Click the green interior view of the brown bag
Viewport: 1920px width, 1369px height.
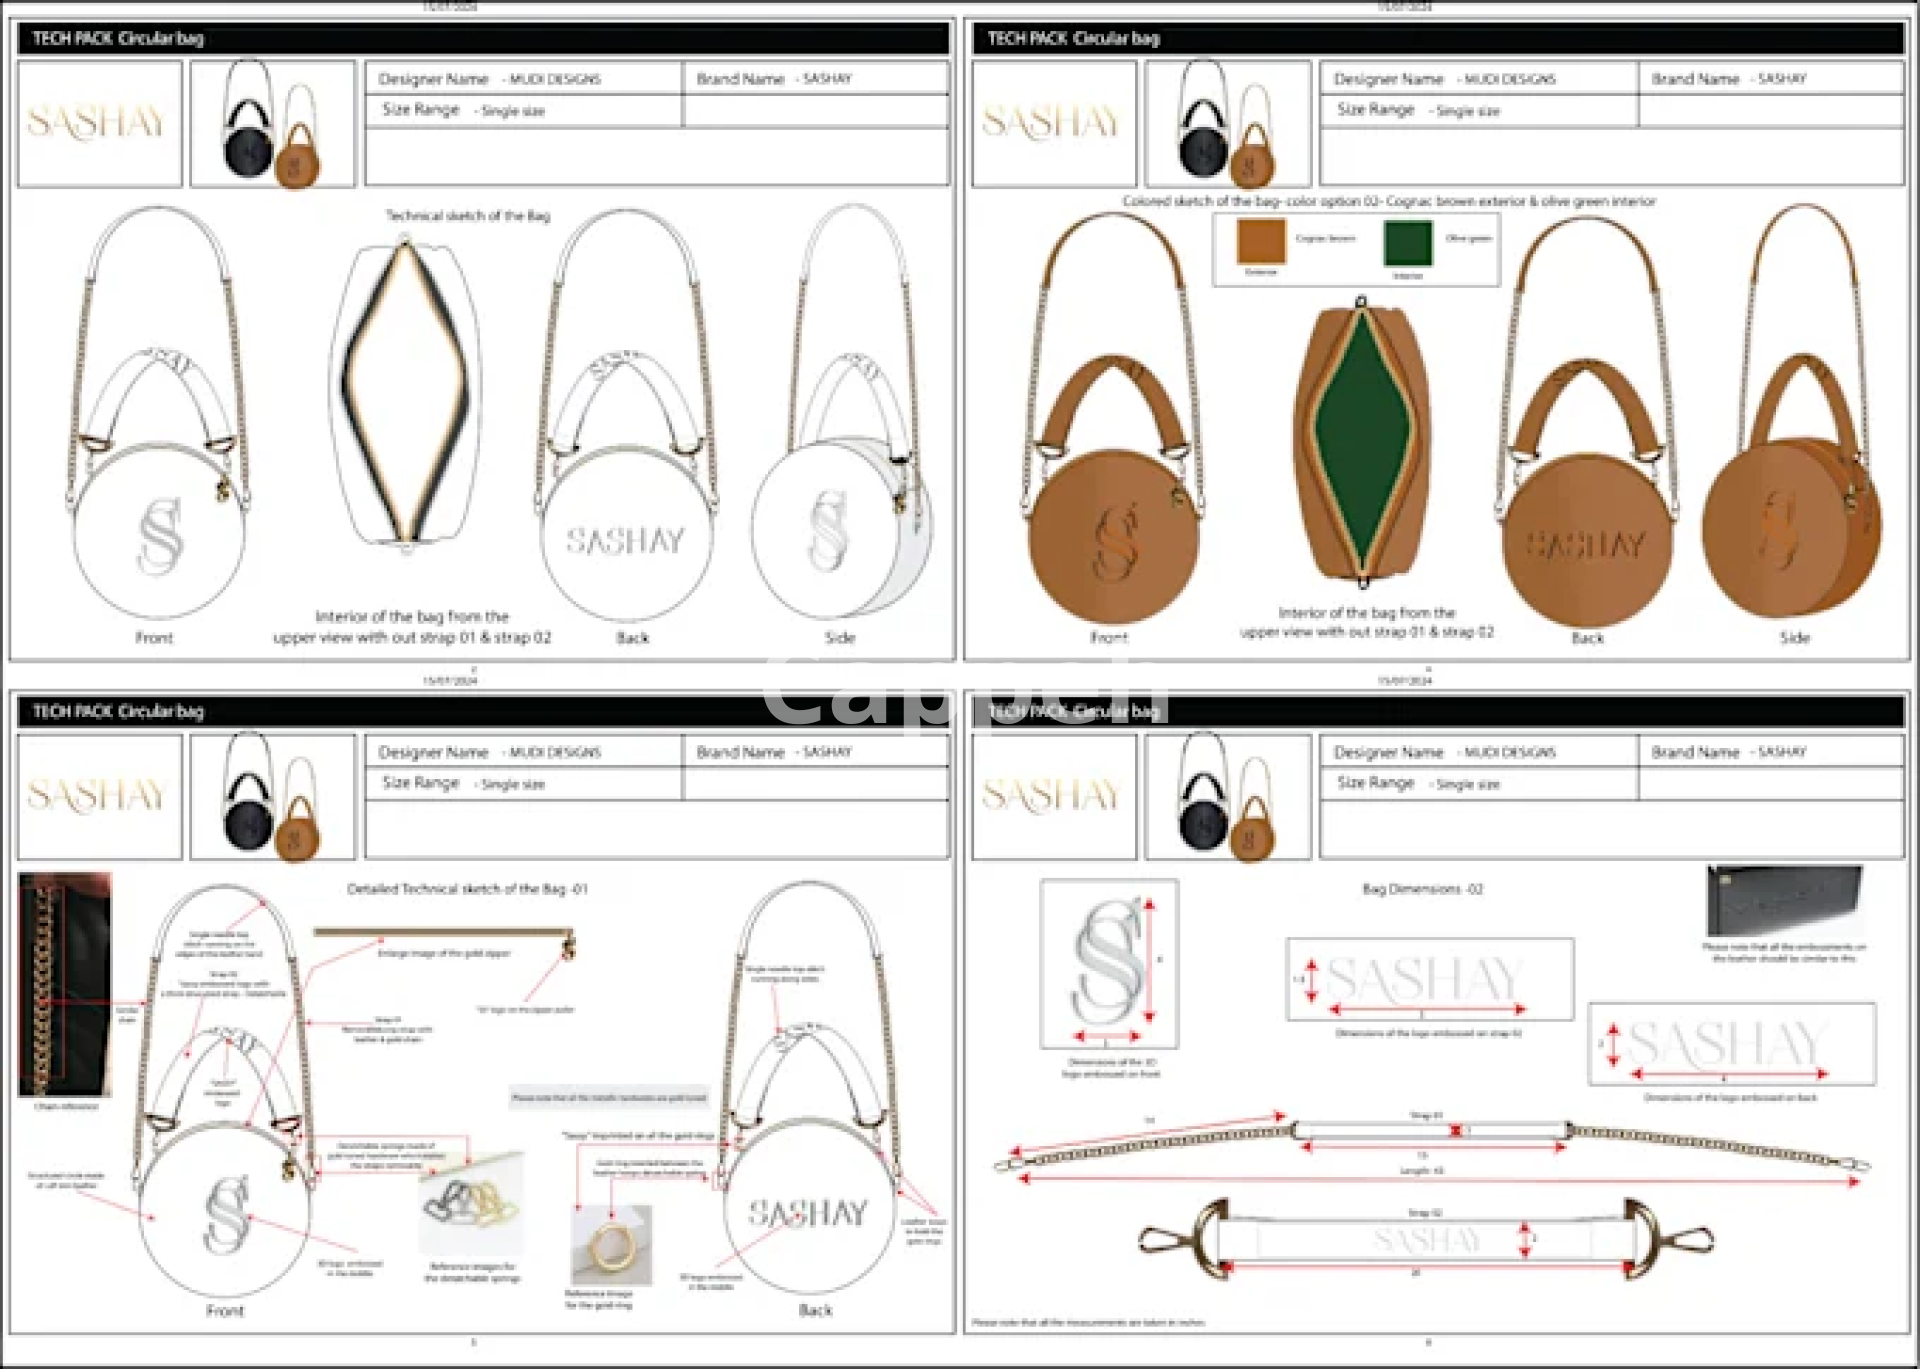pyautogui.click(x=1363, y=440)
